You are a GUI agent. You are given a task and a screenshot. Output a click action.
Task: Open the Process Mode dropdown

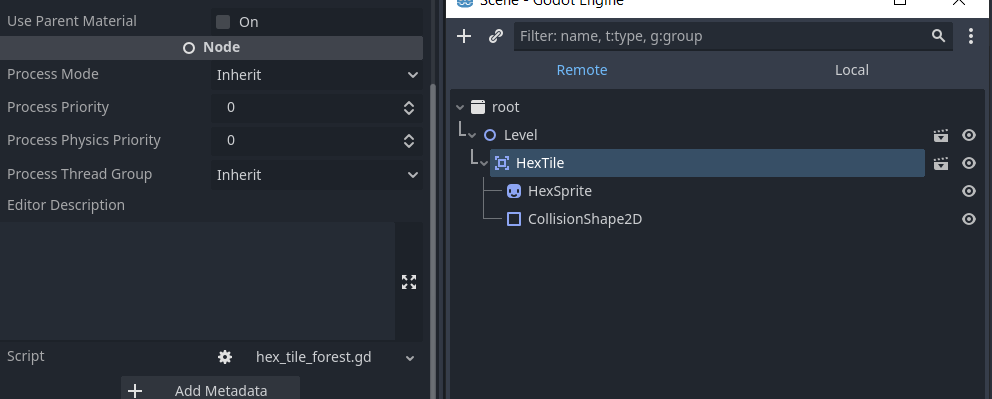click(x=316, y=75)
